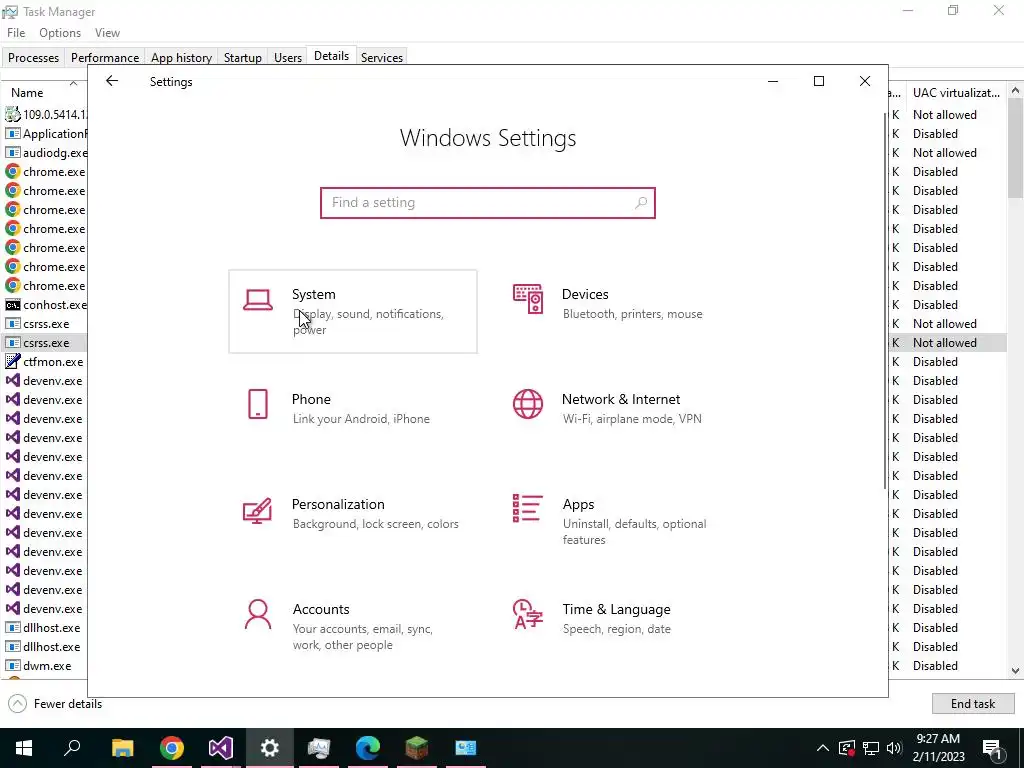Open the Devices category title
The width and height of the screenshot is (1024, 768).
[585, 295]
